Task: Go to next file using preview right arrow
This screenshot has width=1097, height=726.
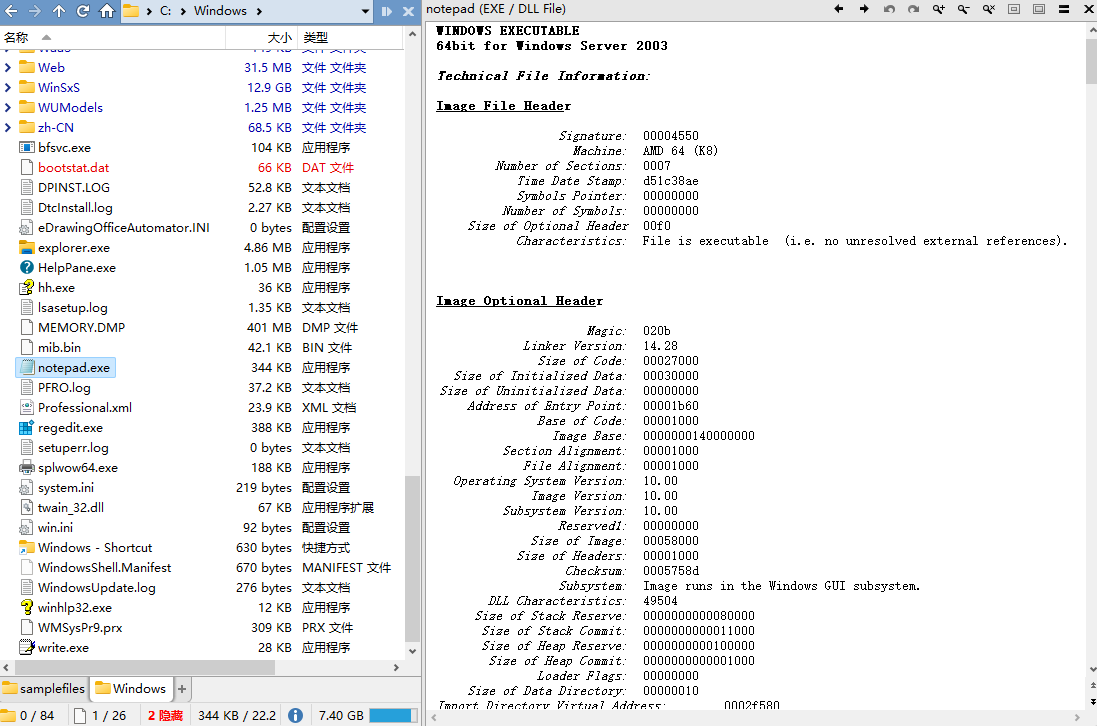Action: [863, 10]
